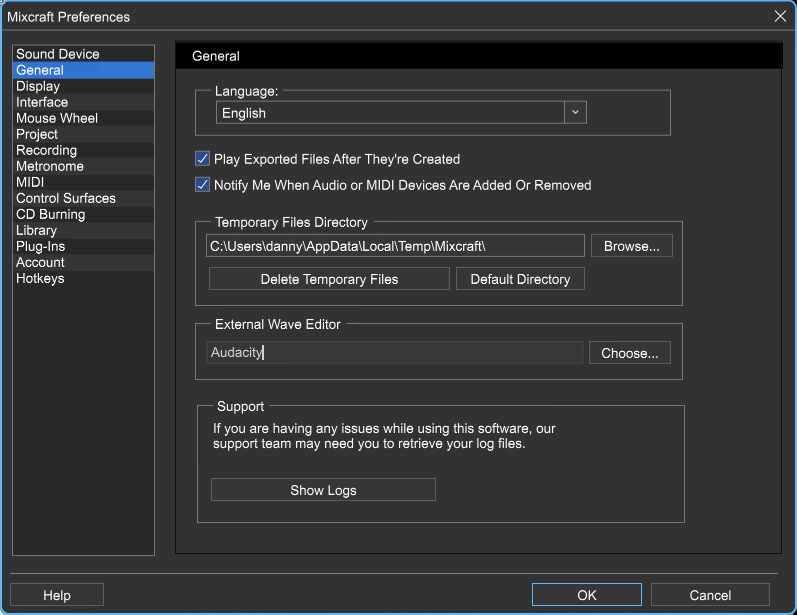Open the Plug-Ins preferences page
Screen dimensions: 797x615
(83, 247)
